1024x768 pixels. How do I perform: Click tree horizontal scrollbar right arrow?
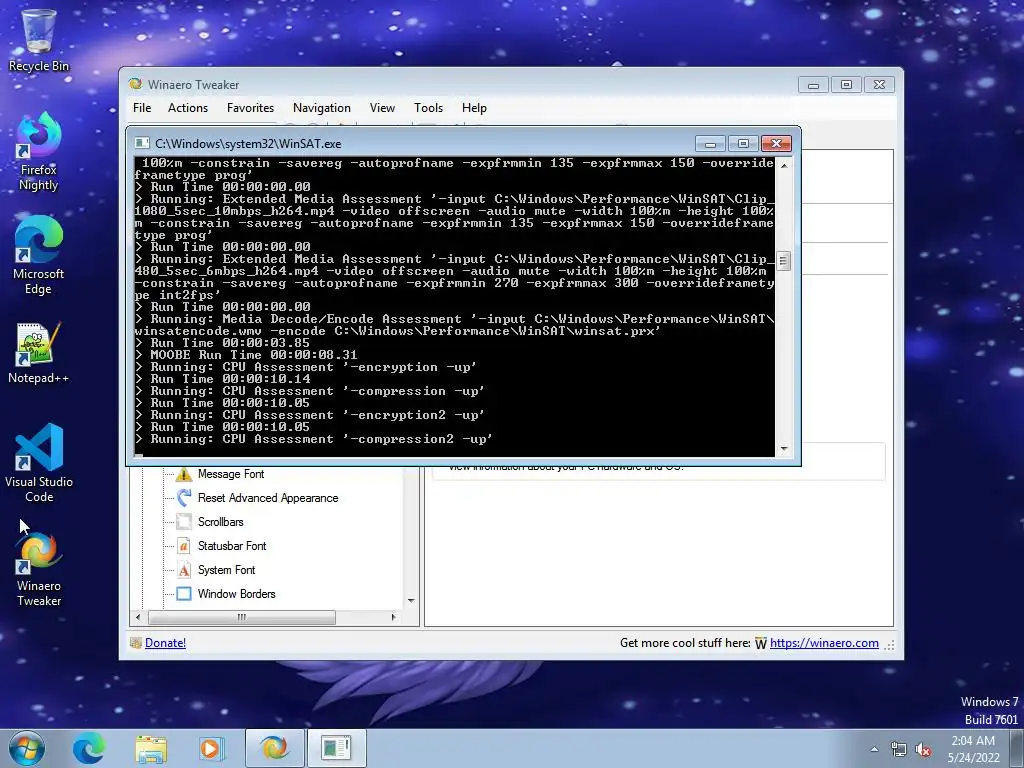(393, 617)
